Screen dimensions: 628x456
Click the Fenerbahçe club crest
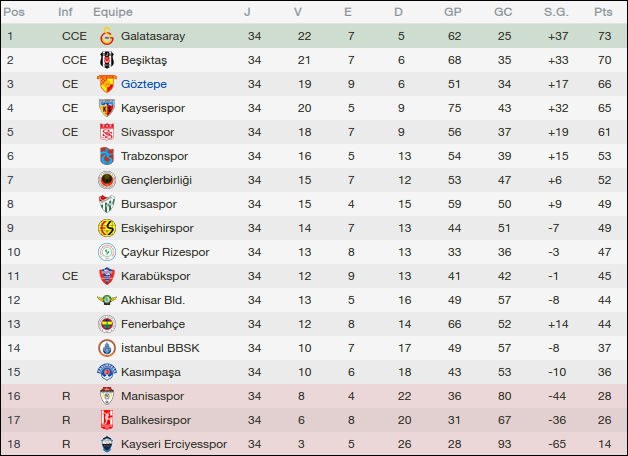click(x=106, y=324)
